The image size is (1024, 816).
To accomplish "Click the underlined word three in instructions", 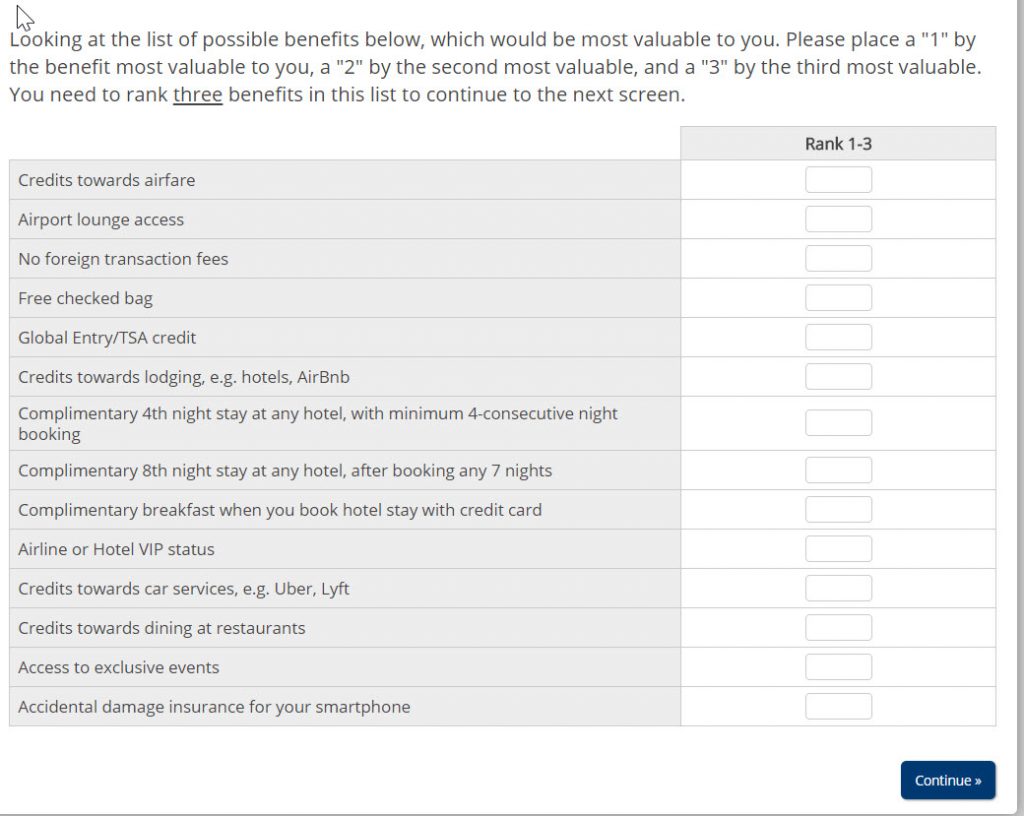I will (197, 95).
